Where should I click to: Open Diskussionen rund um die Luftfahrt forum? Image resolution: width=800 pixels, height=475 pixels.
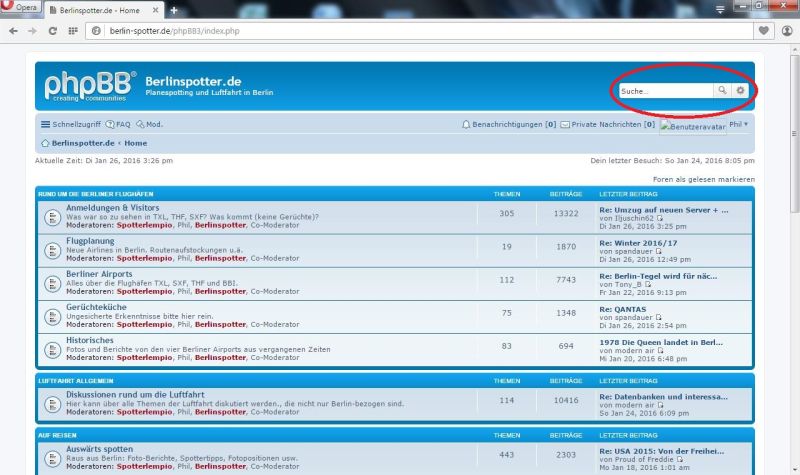pos(135,394)
